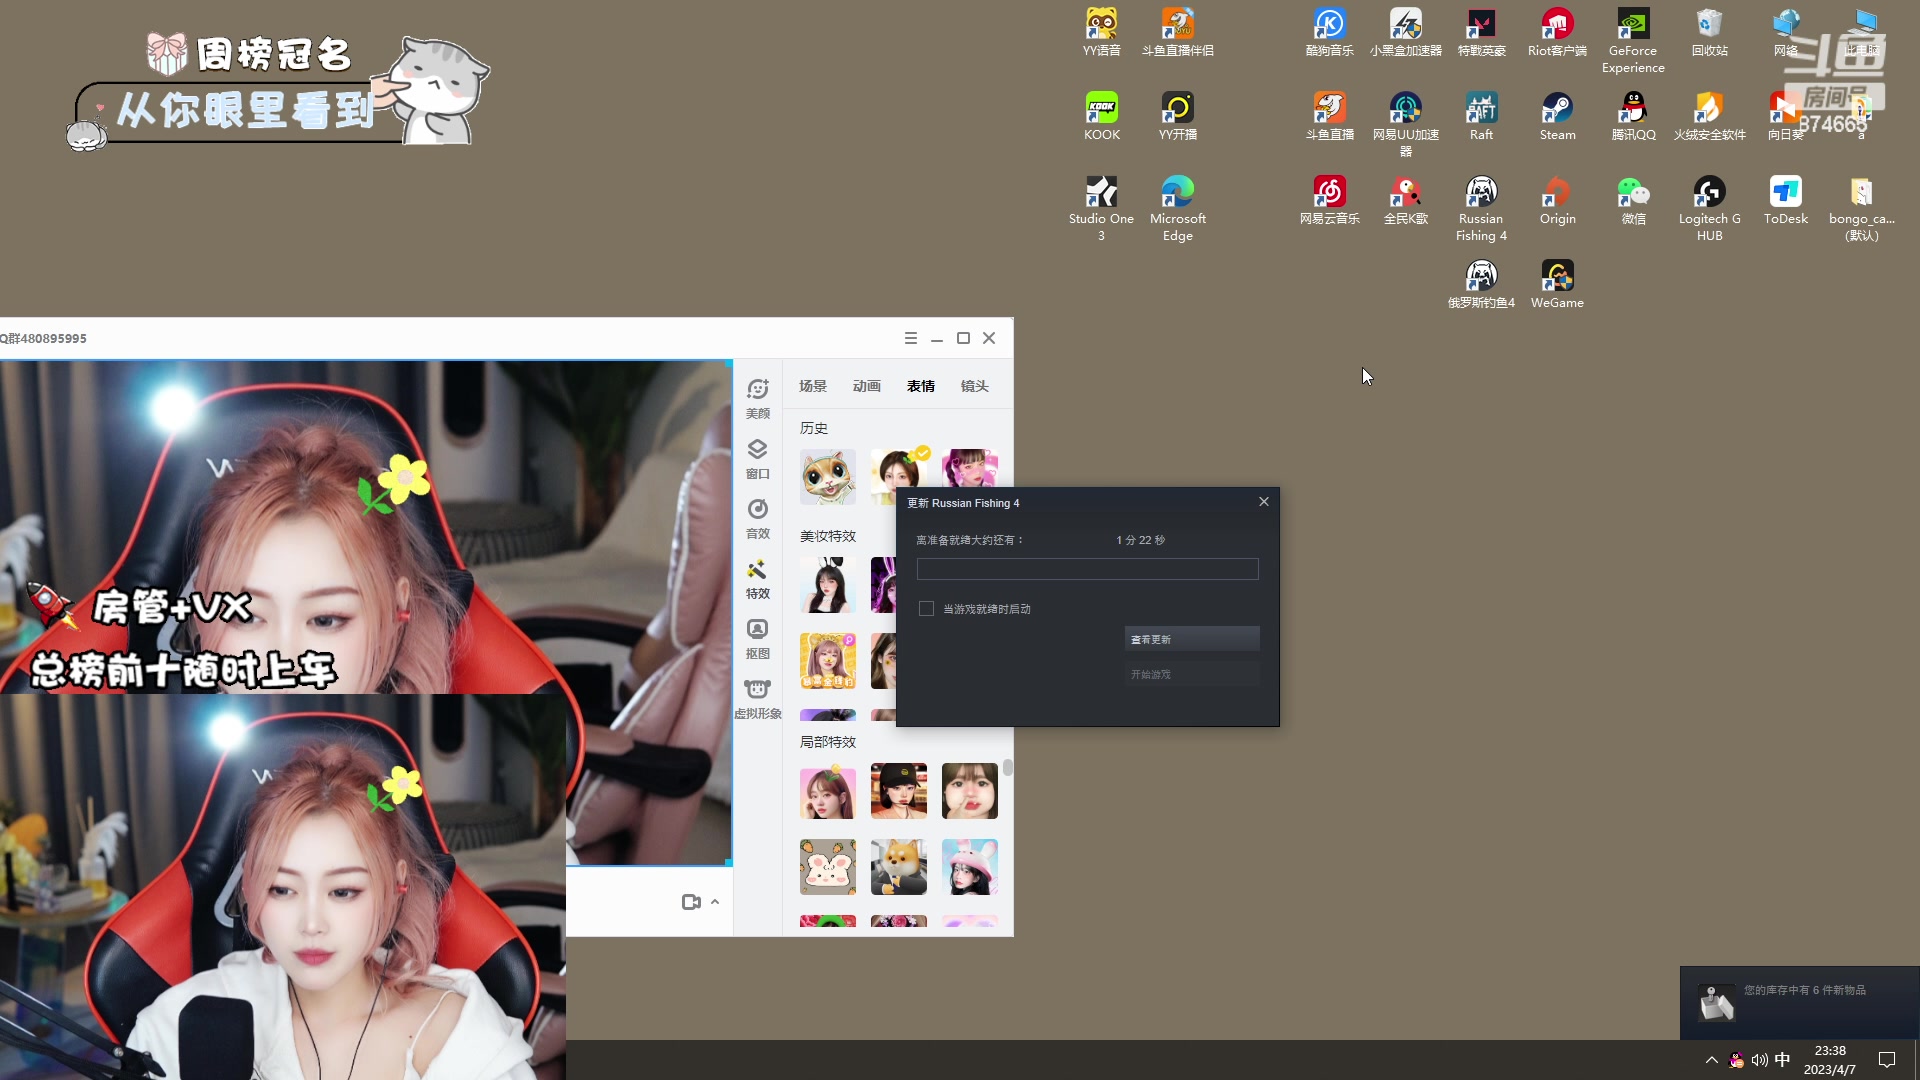Switch to the 镜头 tab
Image resolution: width=1920 pixels, height=1080 pixels.
975,386
